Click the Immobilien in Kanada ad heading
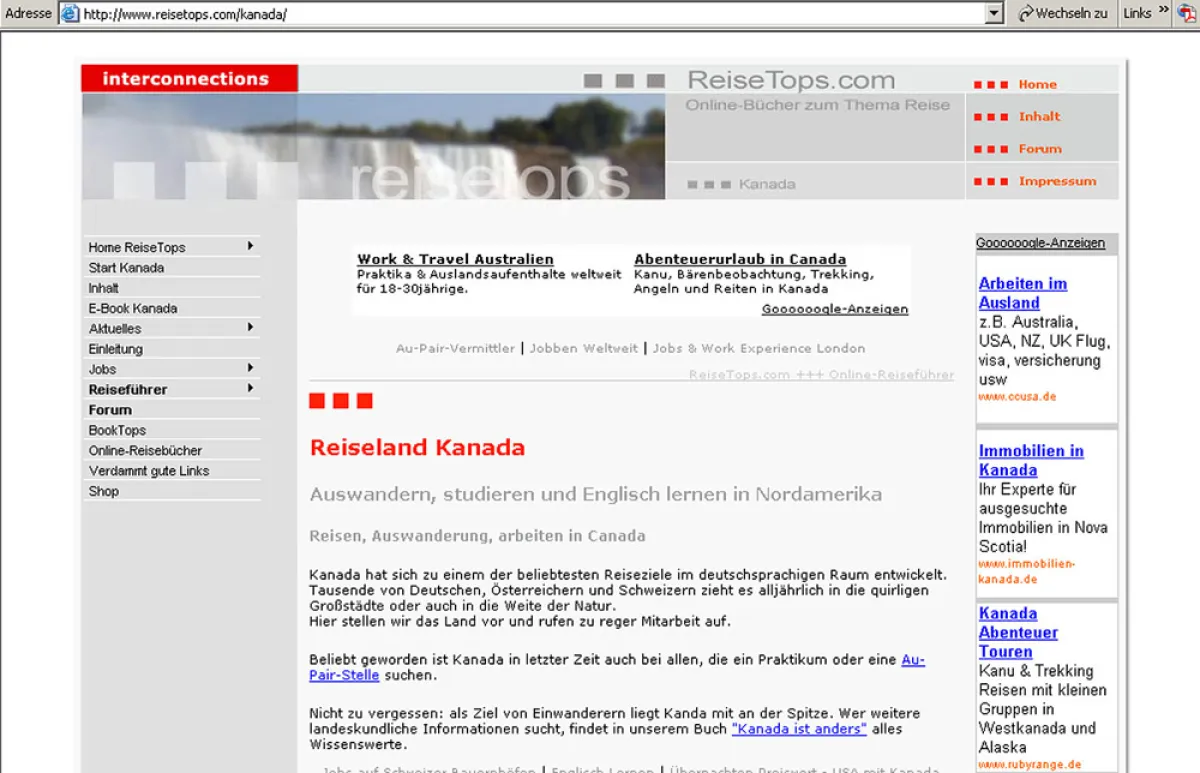 click(1030, 461)
